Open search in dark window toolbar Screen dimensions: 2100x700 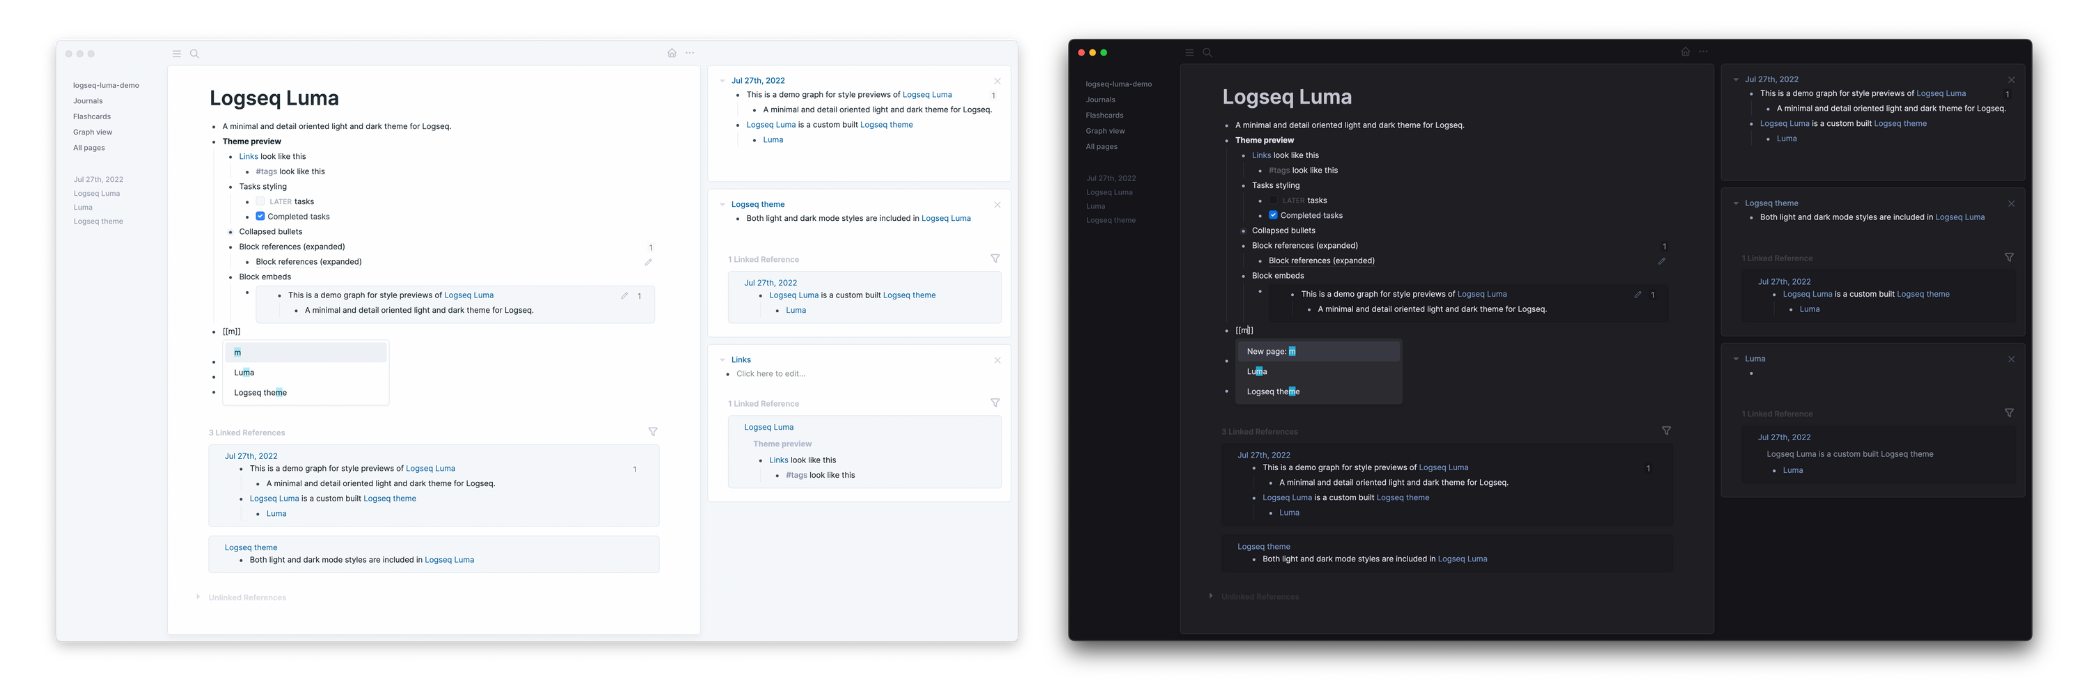click(1207, 52)
